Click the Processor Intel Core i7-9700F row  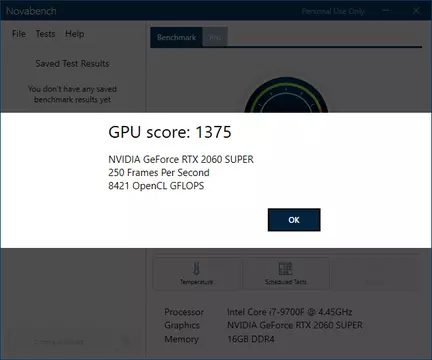258,312
